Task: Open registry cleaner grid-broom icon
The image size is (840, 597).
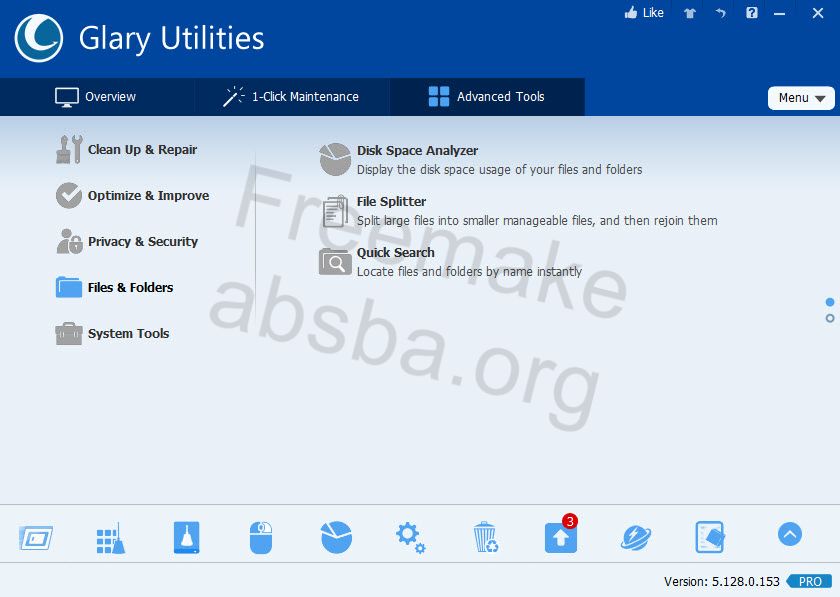Action: pyautogui.click(x=110, y=538)
